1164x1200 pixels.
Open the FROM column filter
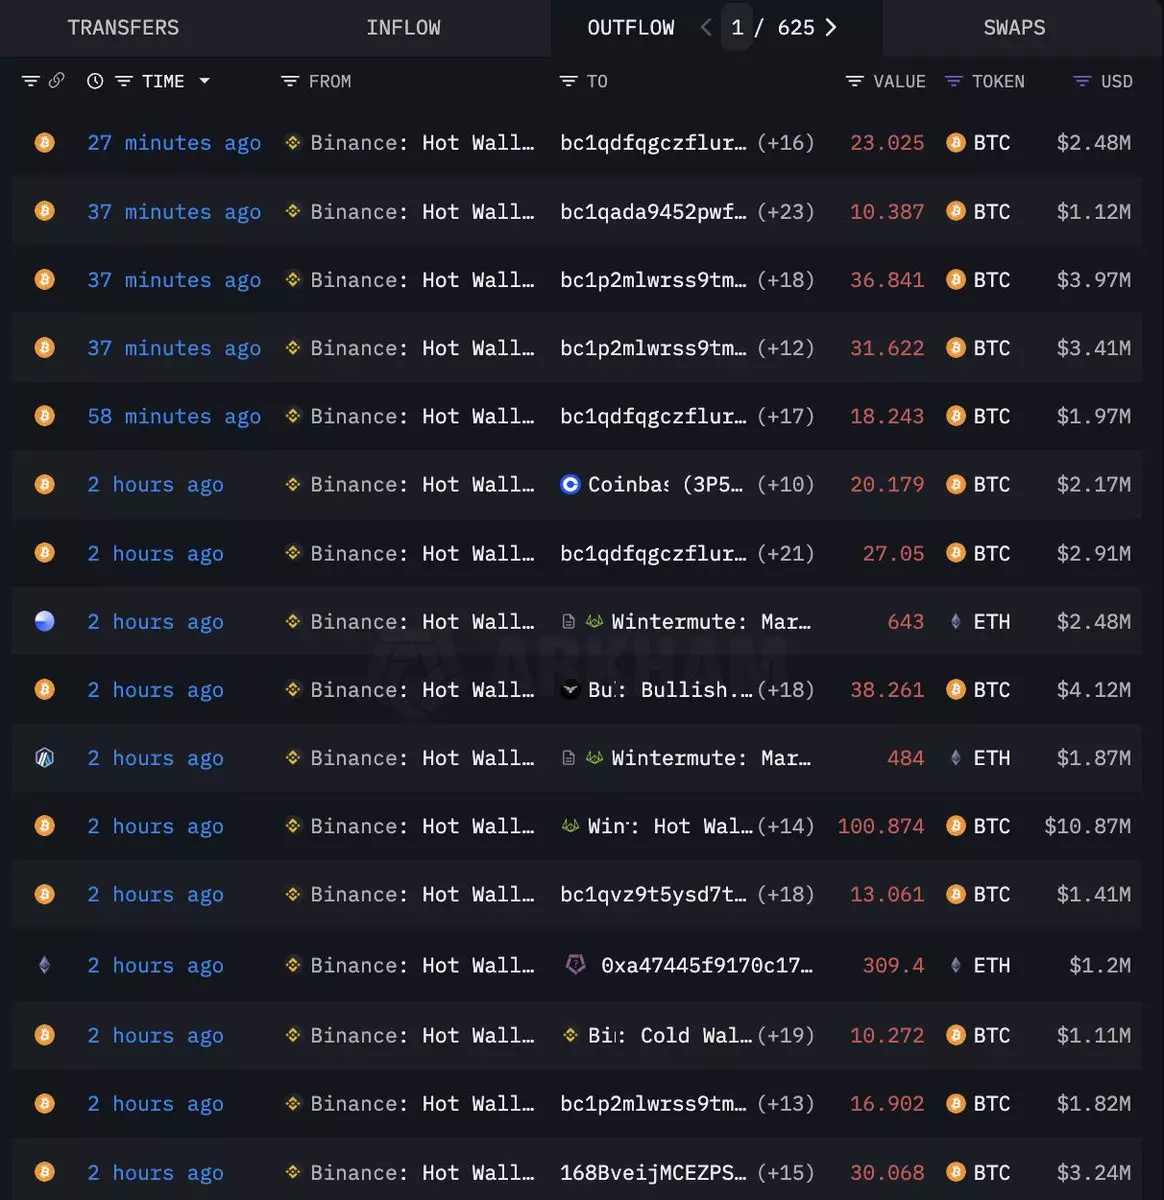coord(290,82)
